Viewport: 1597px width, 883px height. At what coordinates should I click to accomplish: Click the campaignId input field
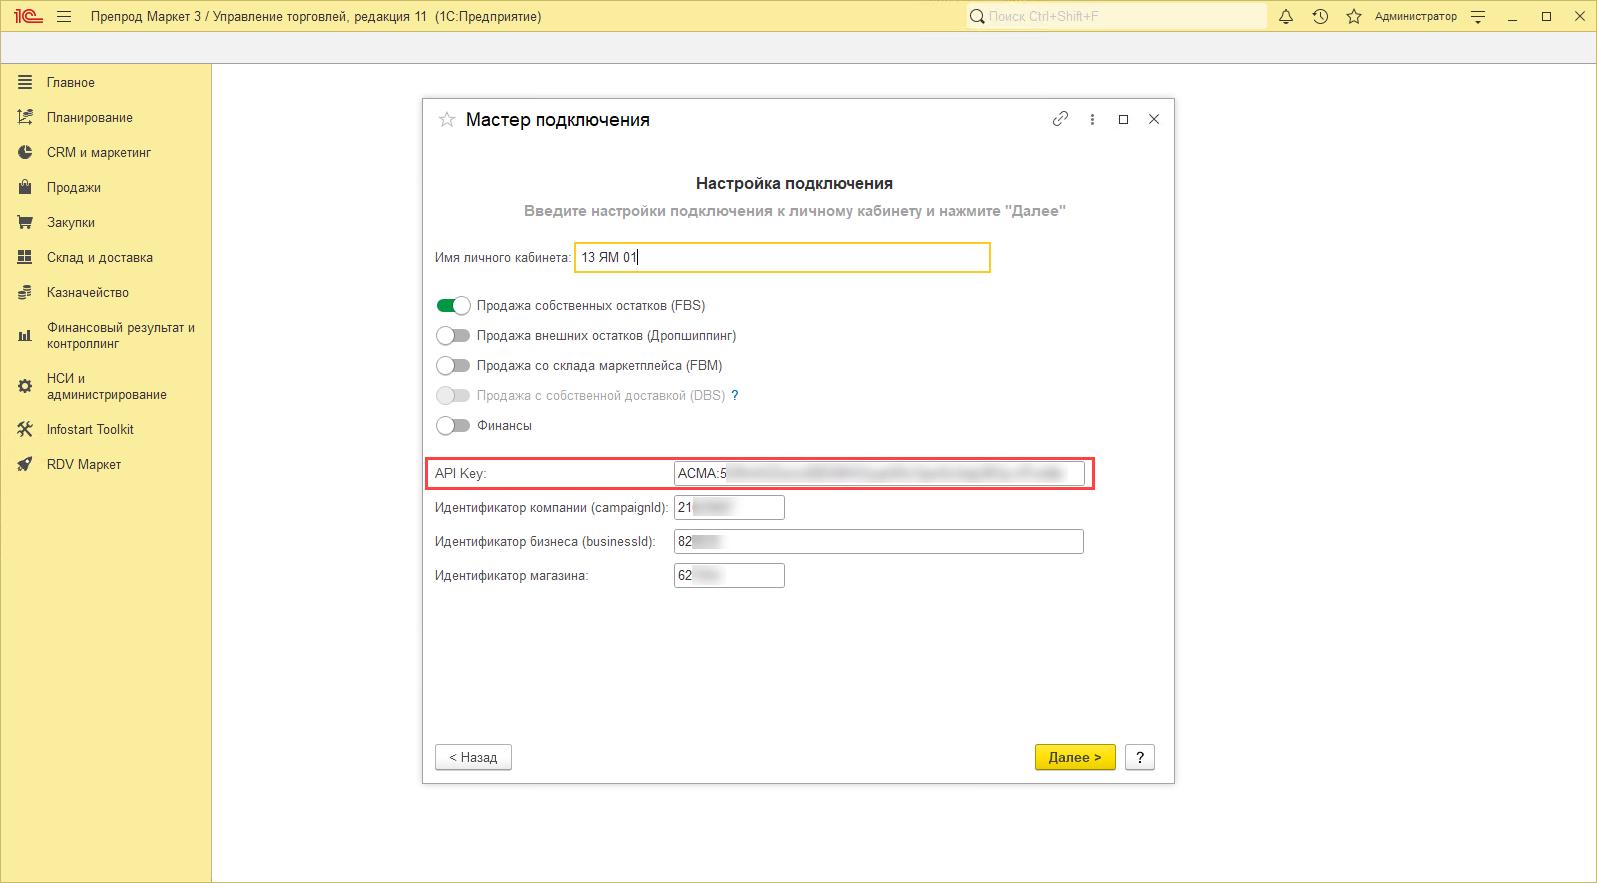pyautogui.click(x=729, y=507)
